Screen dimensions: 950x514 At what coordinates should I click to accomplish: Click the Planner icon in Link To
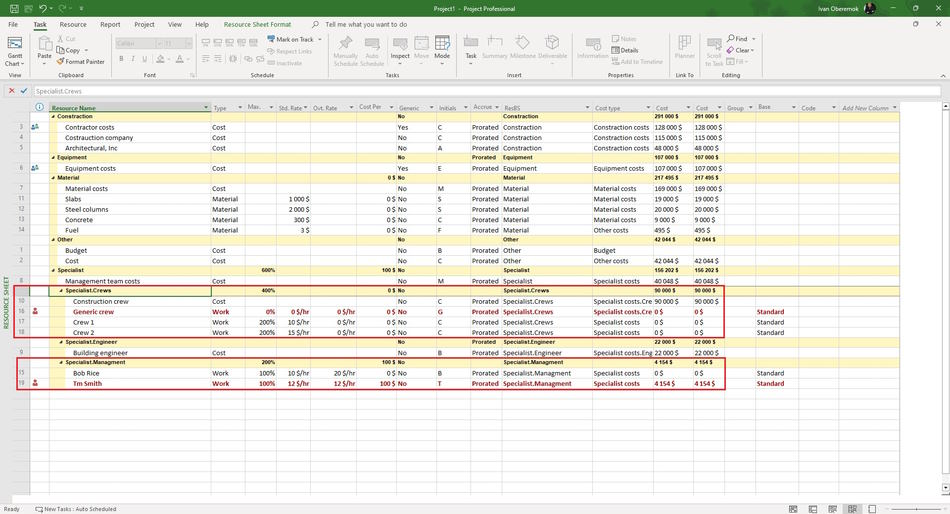685,42
